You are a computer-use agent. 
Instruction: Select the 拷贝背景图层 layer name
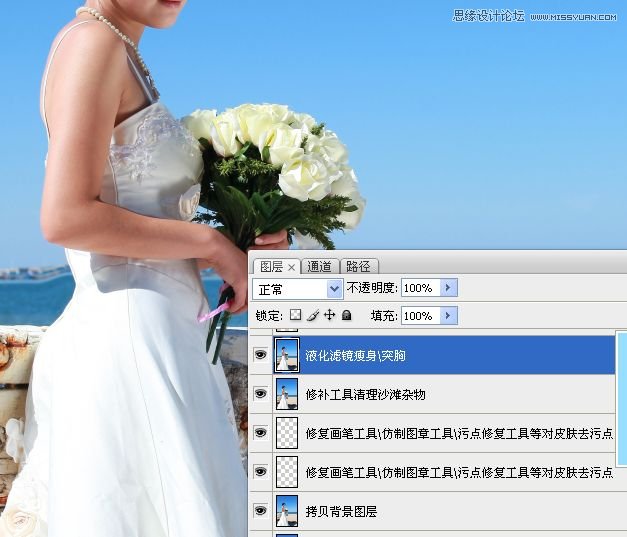point(341,511)
